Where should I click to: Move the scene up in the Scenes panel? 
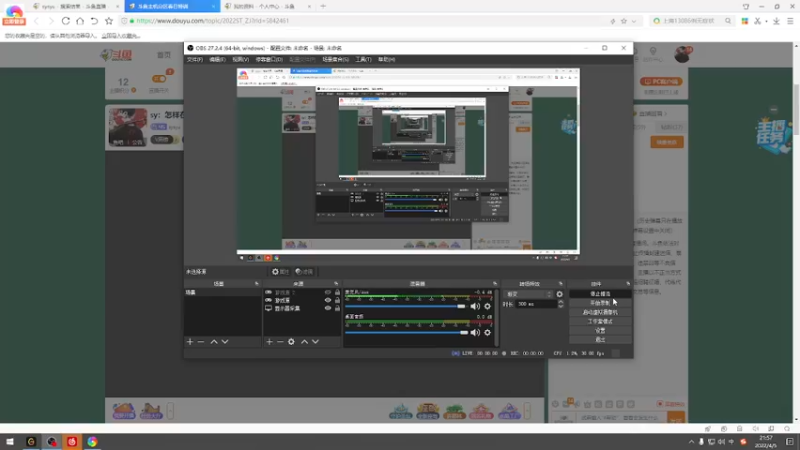click(214, 342)
